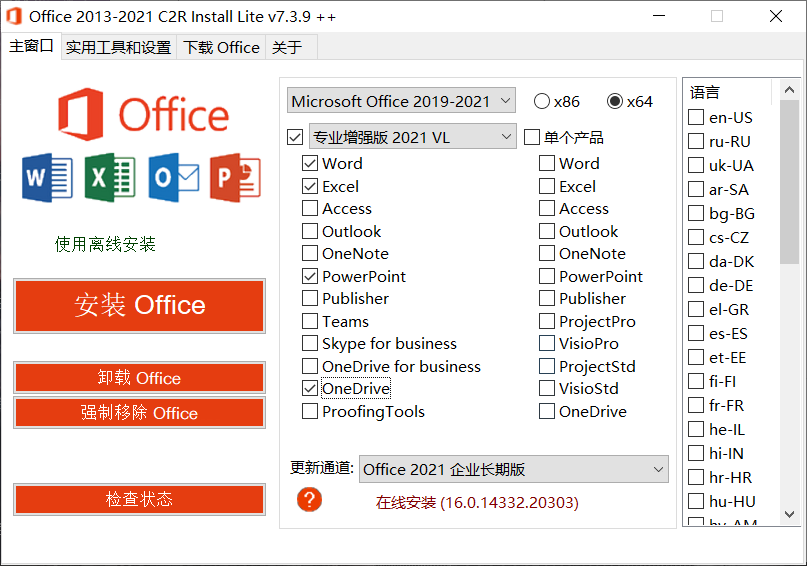This screenshot has height=566, width=807.
Task: Switch to the 主窗口 tab
Action: tap(31, 46)
